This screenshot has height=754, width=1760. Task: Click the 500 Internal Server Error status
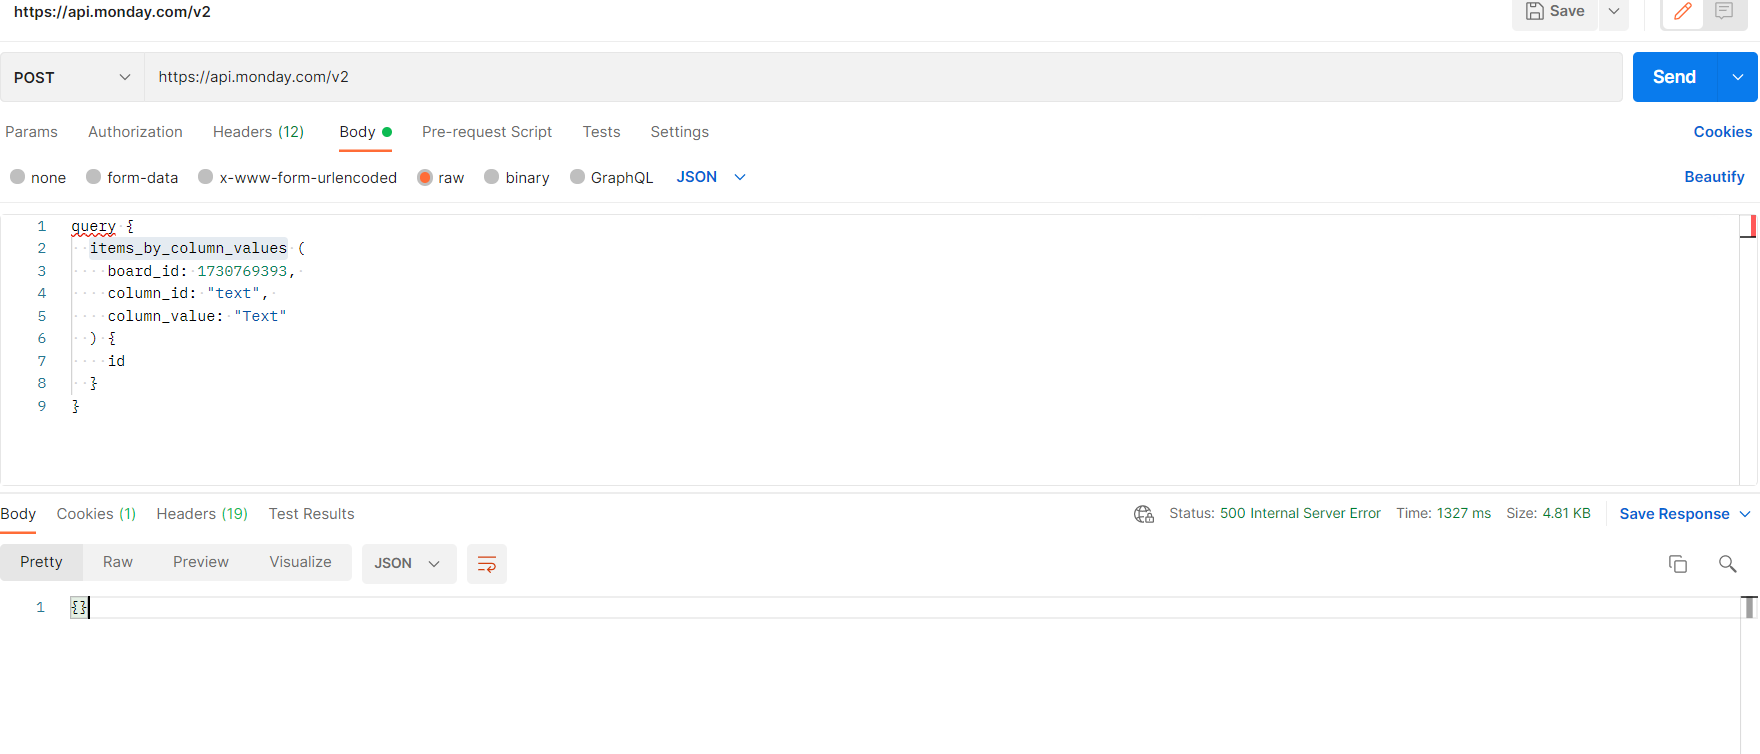(1300, 513)
